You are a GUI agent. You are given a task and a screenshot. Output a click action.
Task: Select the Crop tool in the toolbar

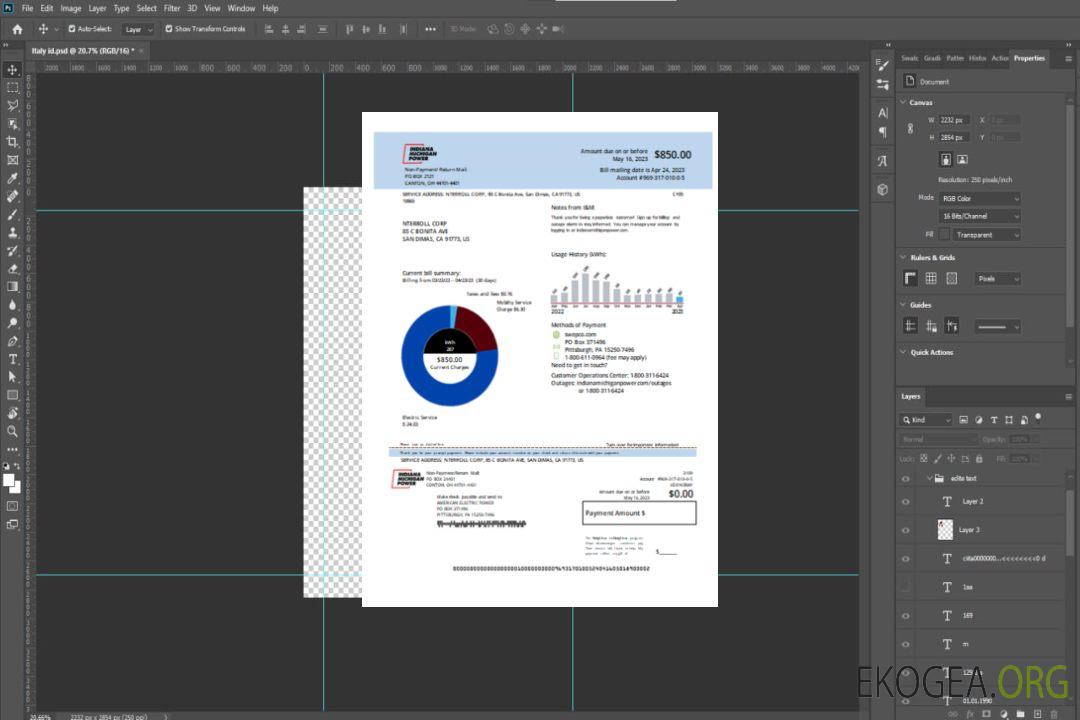click(13, 142)
